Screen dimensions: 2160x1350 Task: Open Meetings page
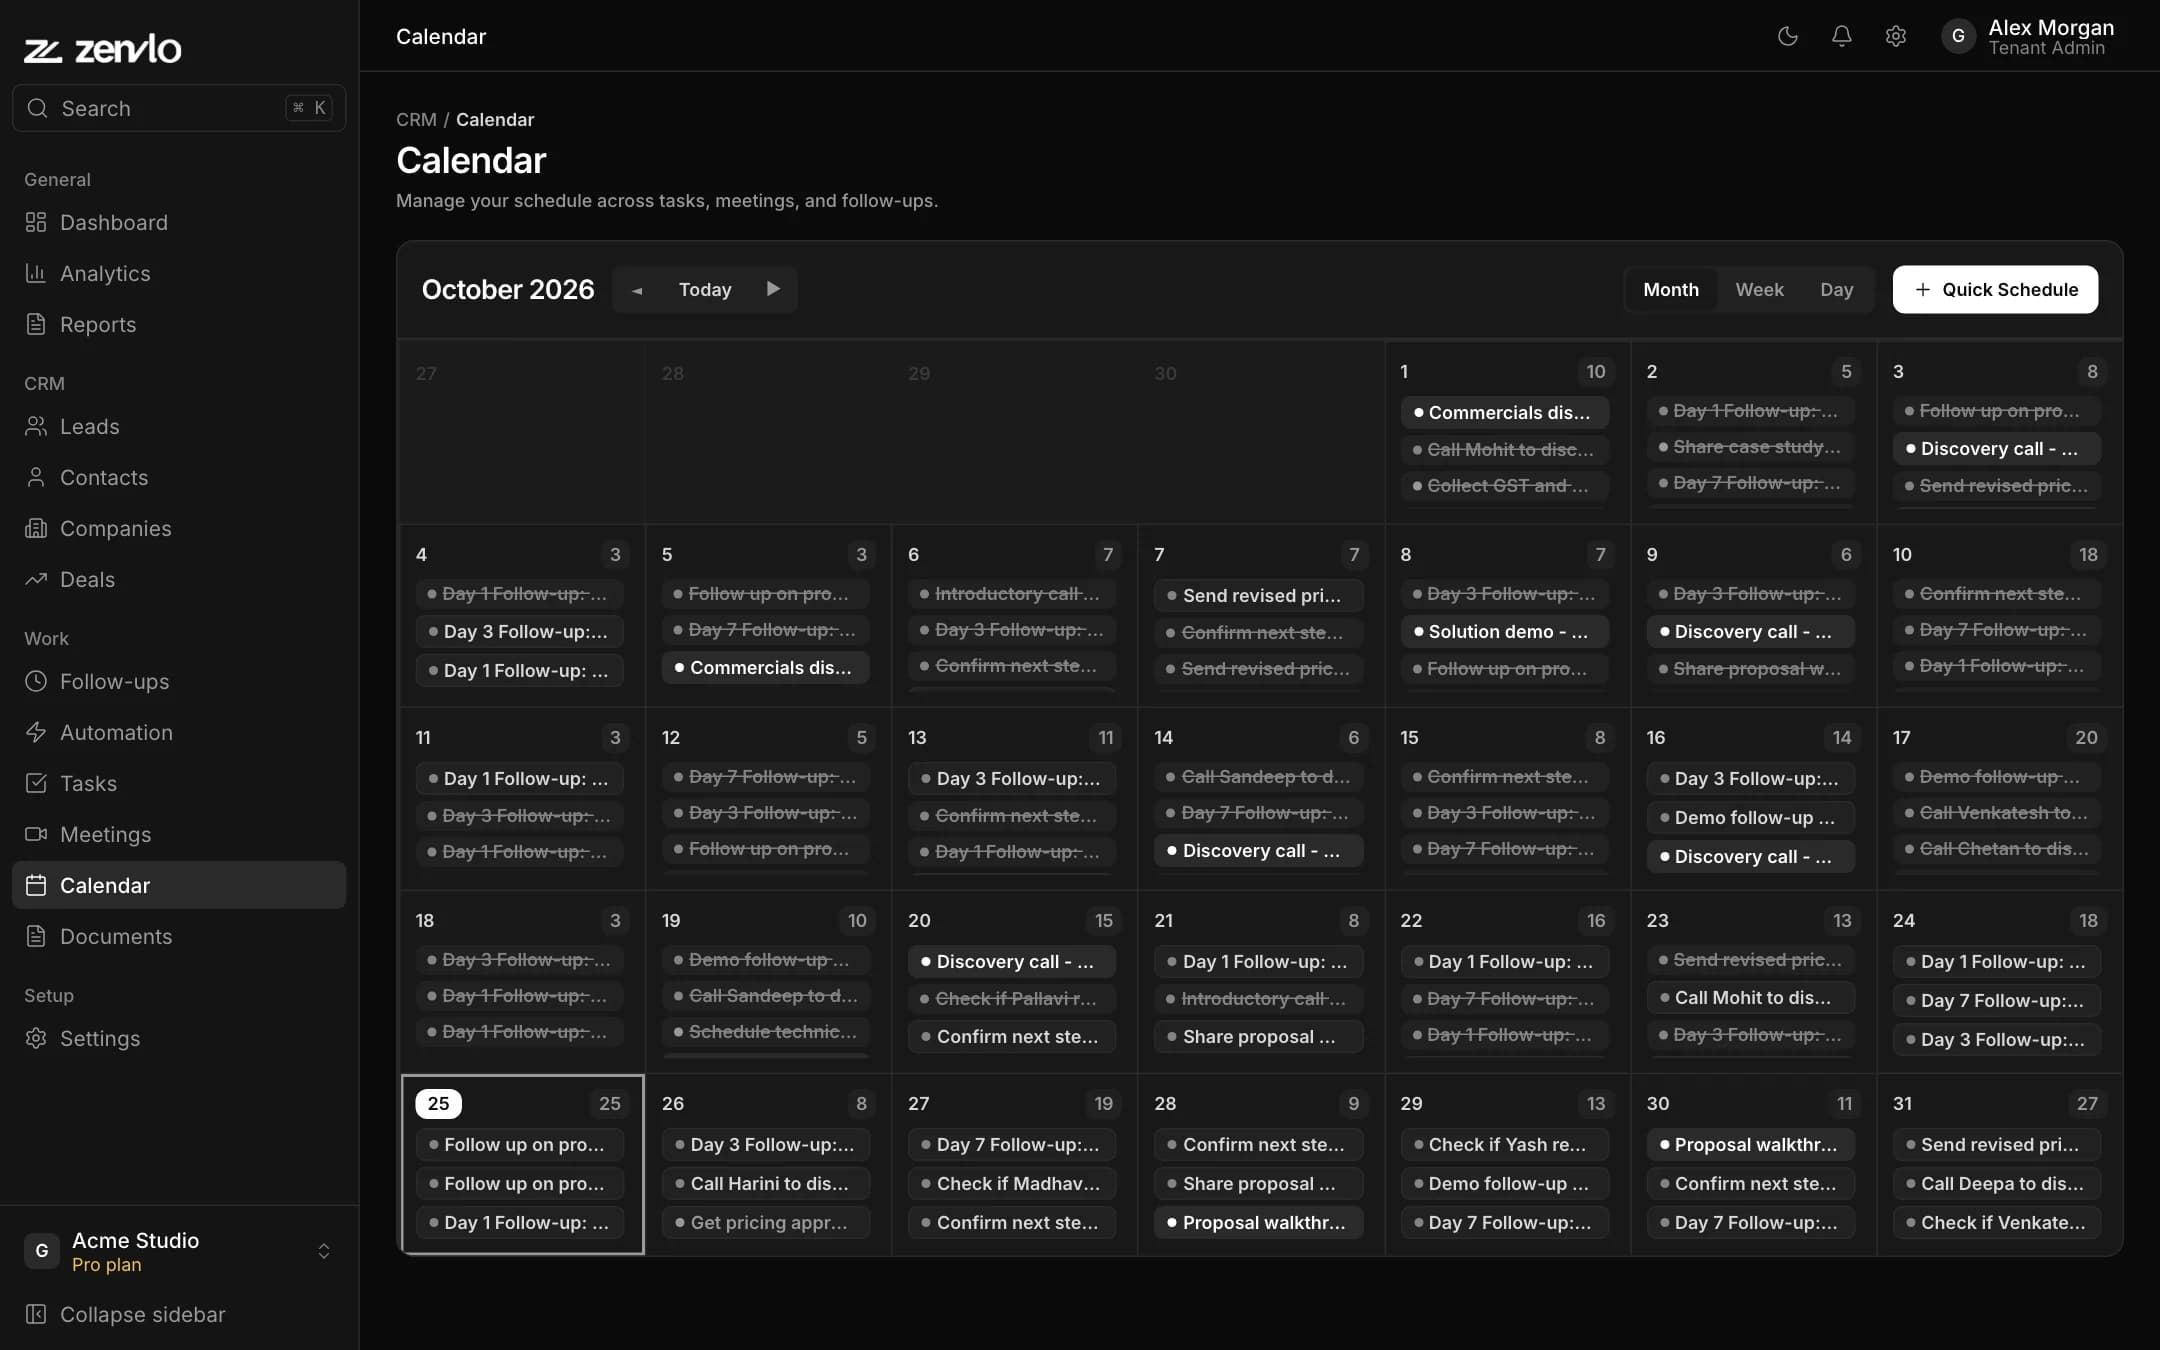[x=179, y=834]
